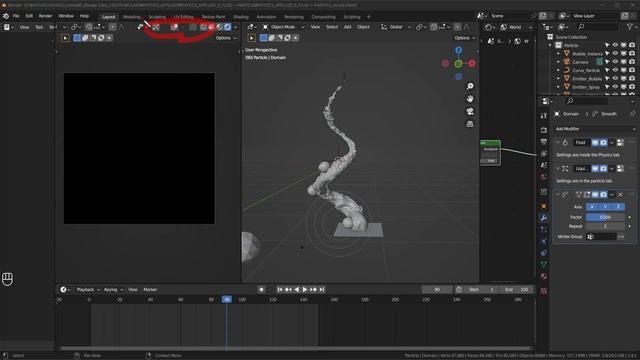Select rendered shading mode in left viewport
Viewport: 640px width, 360px height.
coord(227,27)
